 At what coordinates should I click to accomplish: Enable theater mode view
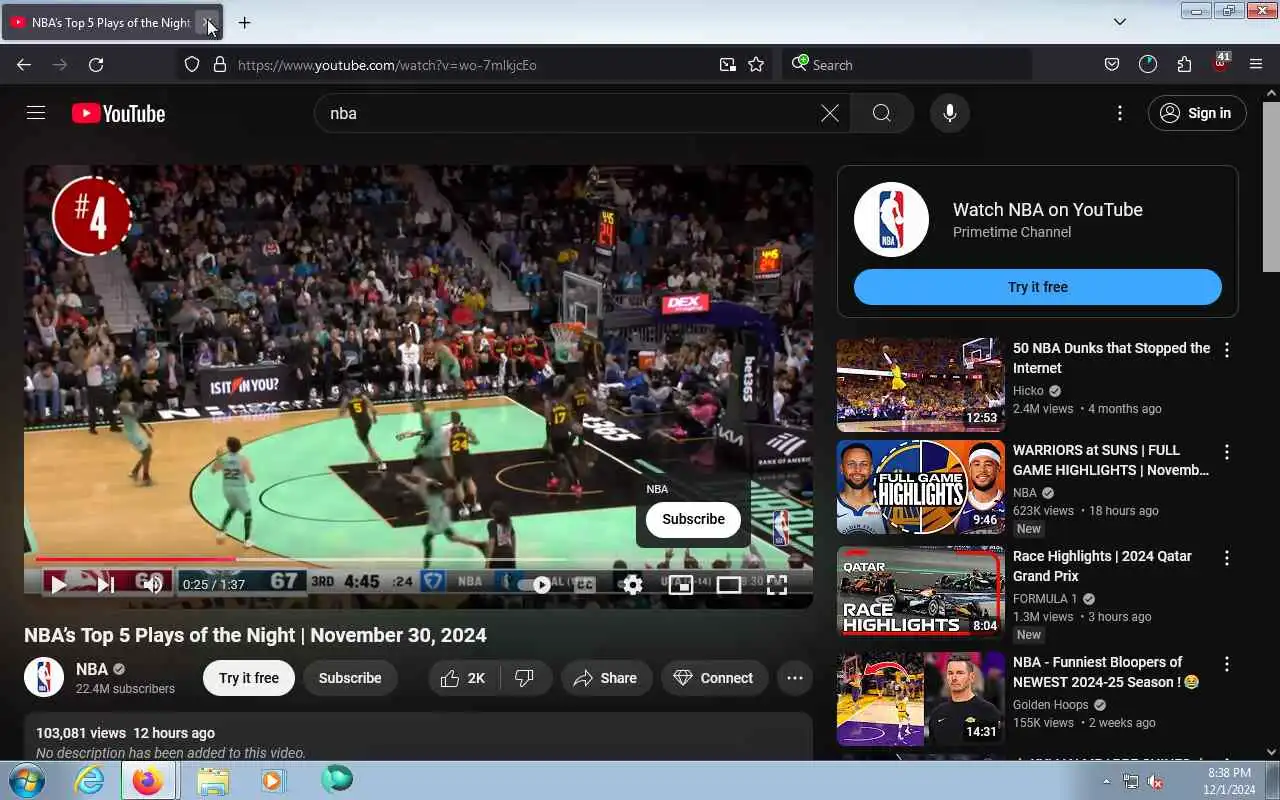(x=728, y=585)
